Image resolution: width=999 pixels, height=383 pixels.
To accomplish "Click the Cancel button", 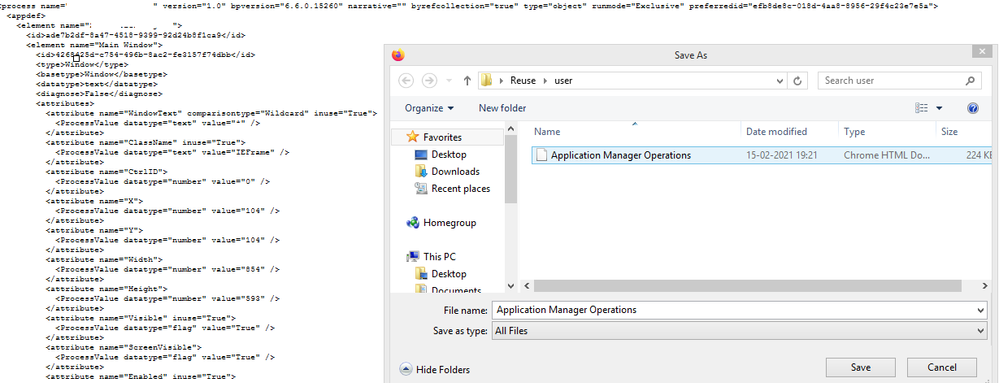I will click(942, 368).
